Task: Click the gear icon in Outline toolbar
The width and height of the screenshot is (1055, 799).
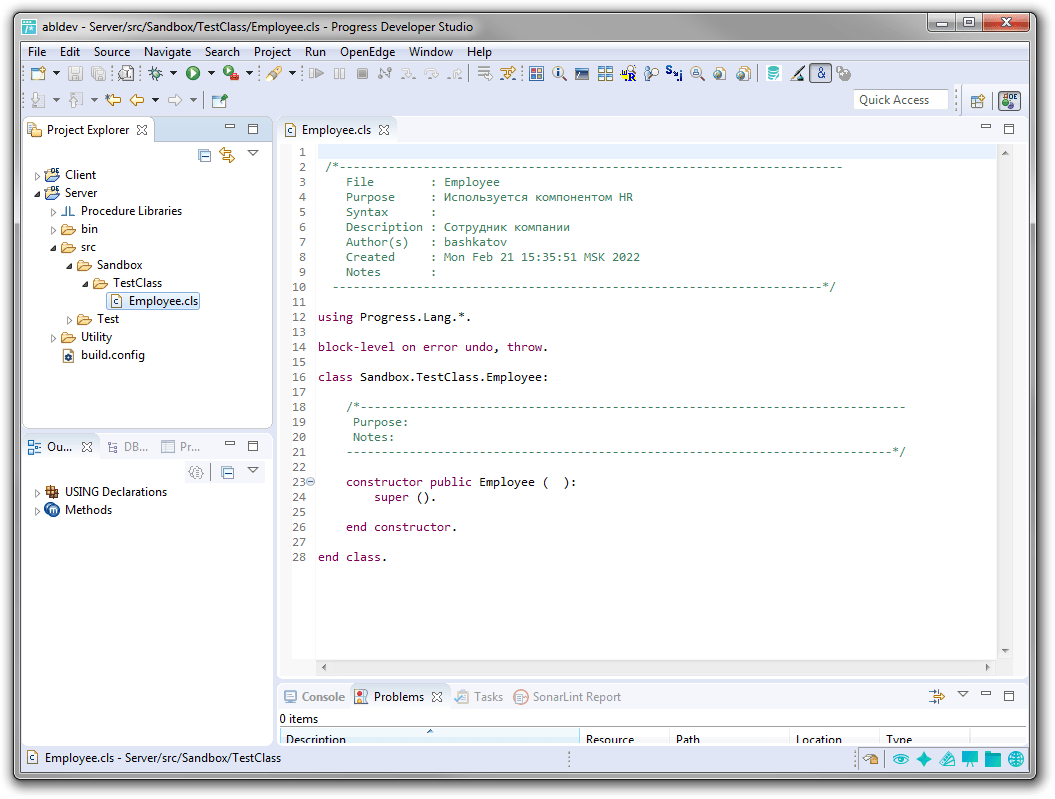Action: tap(196, 472)
